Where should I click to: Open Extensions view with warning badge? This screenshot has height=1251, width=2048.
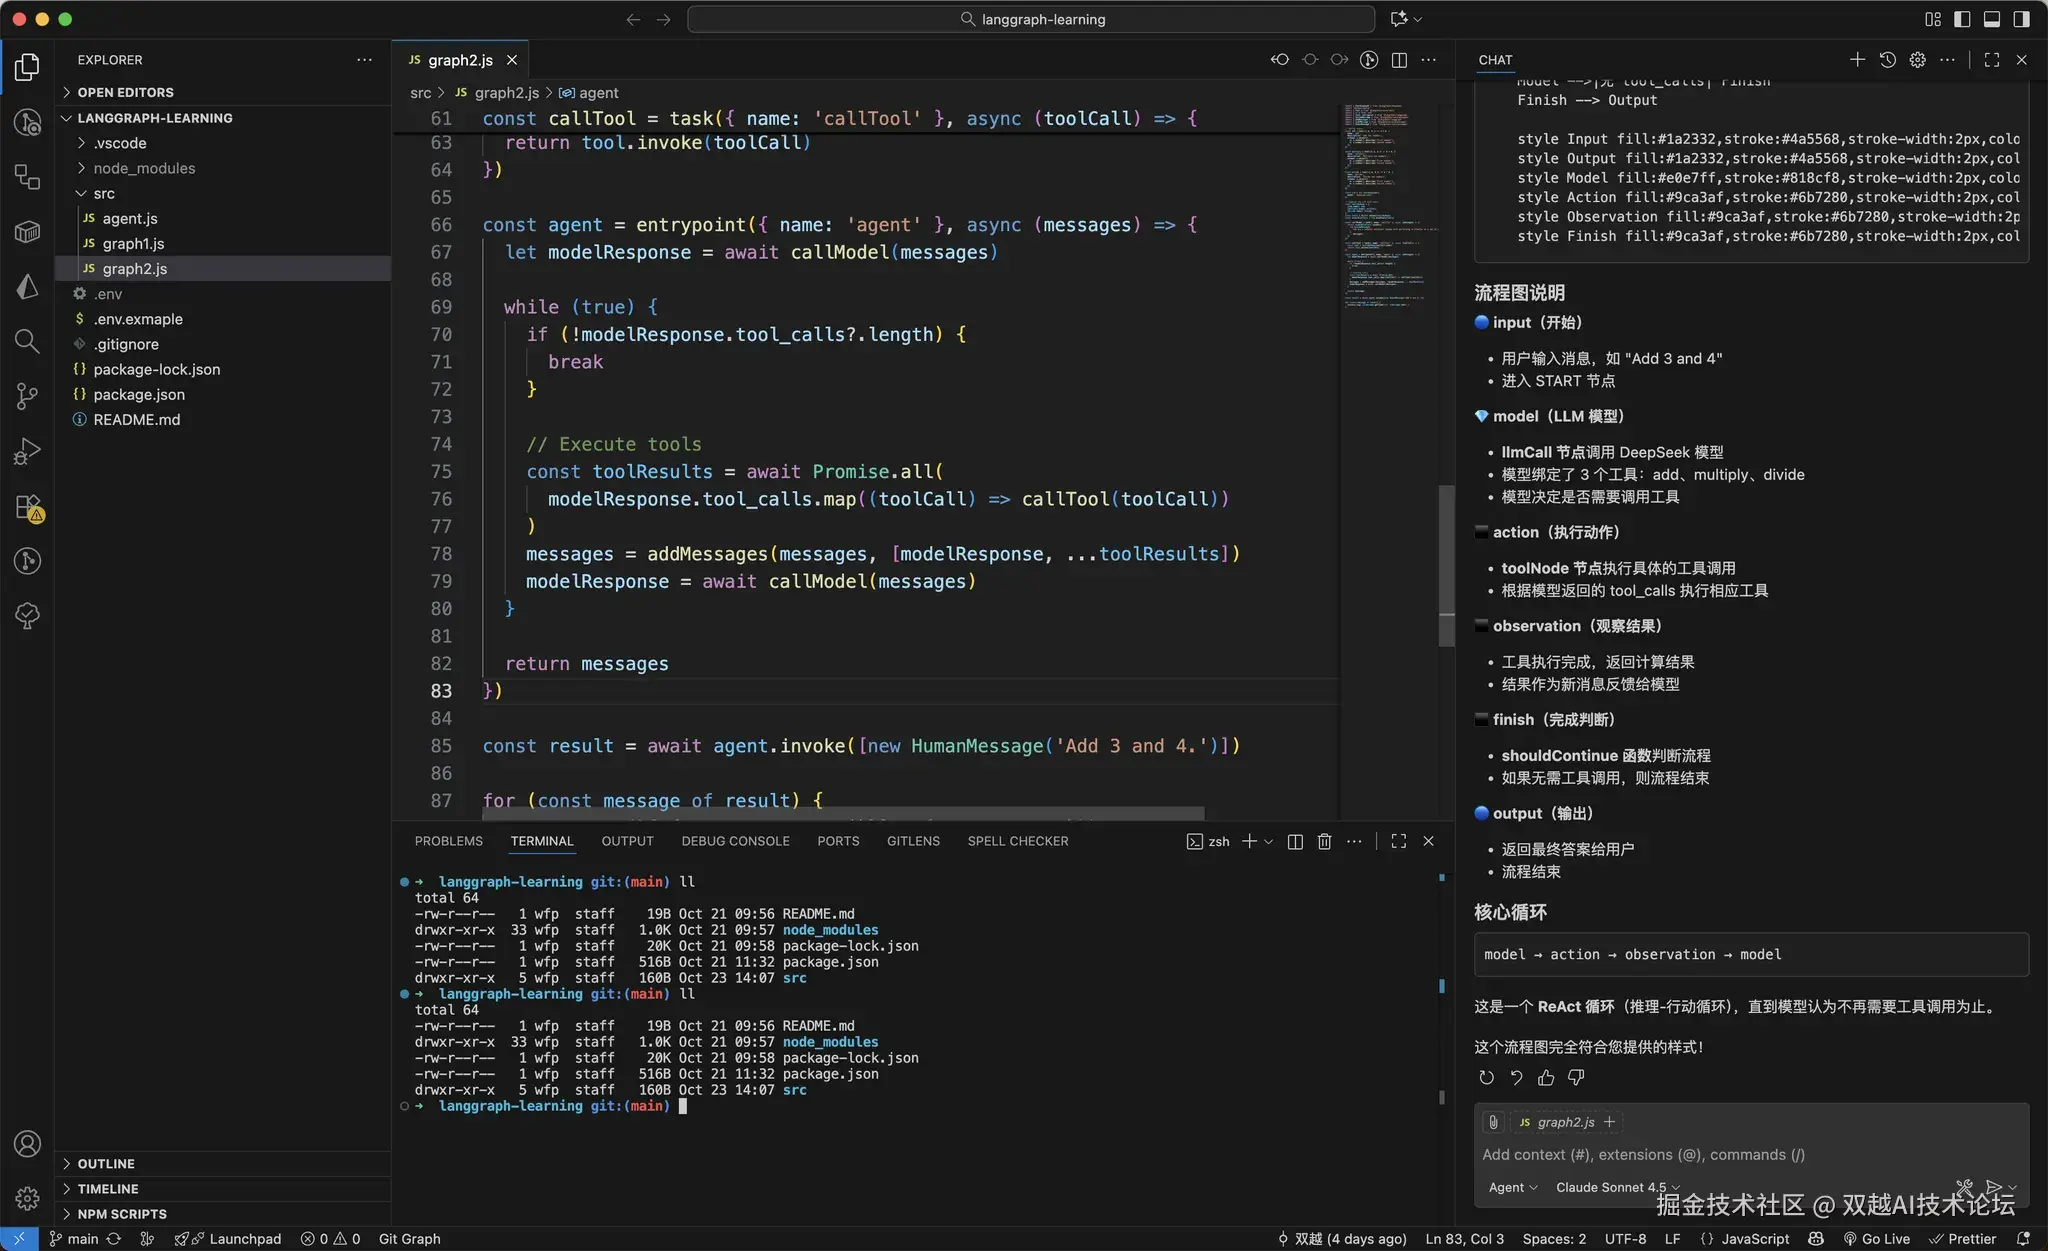27,507
